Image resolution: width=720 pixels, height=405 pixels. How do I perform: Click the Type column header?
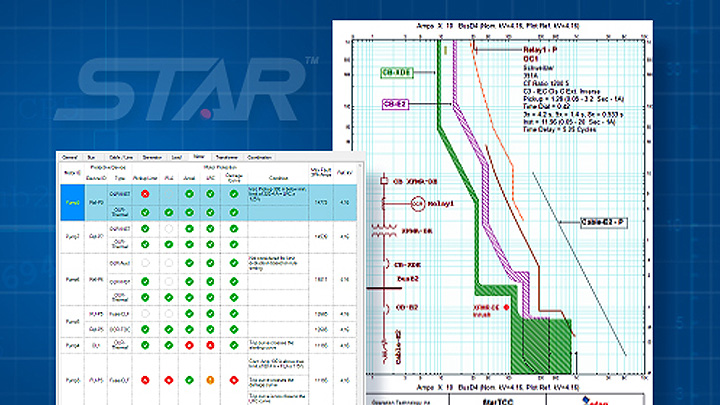point(119,178)
